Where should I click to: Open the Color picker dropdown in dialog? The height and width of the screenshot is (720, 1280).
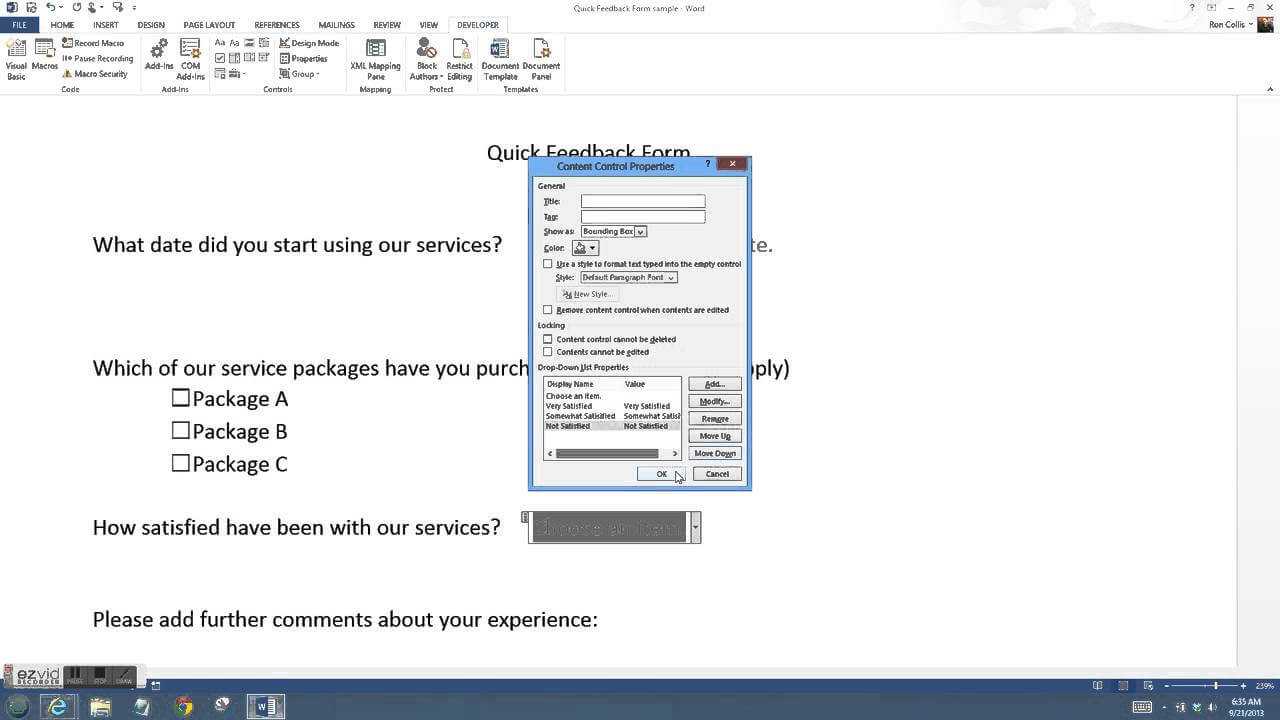pyautogui.click(x=592, y=248)
